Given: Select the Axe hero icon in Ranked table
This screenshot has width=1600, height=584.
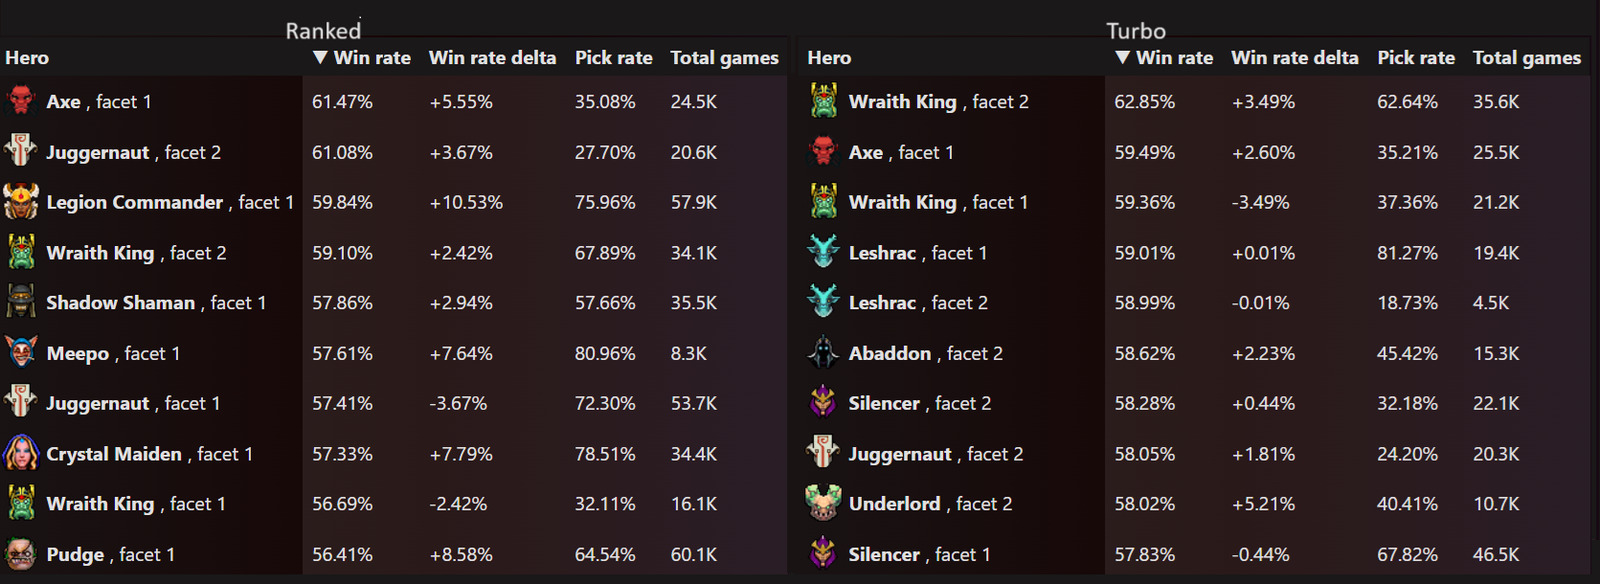Looking at the screenshot, I should tap(22, 101).
